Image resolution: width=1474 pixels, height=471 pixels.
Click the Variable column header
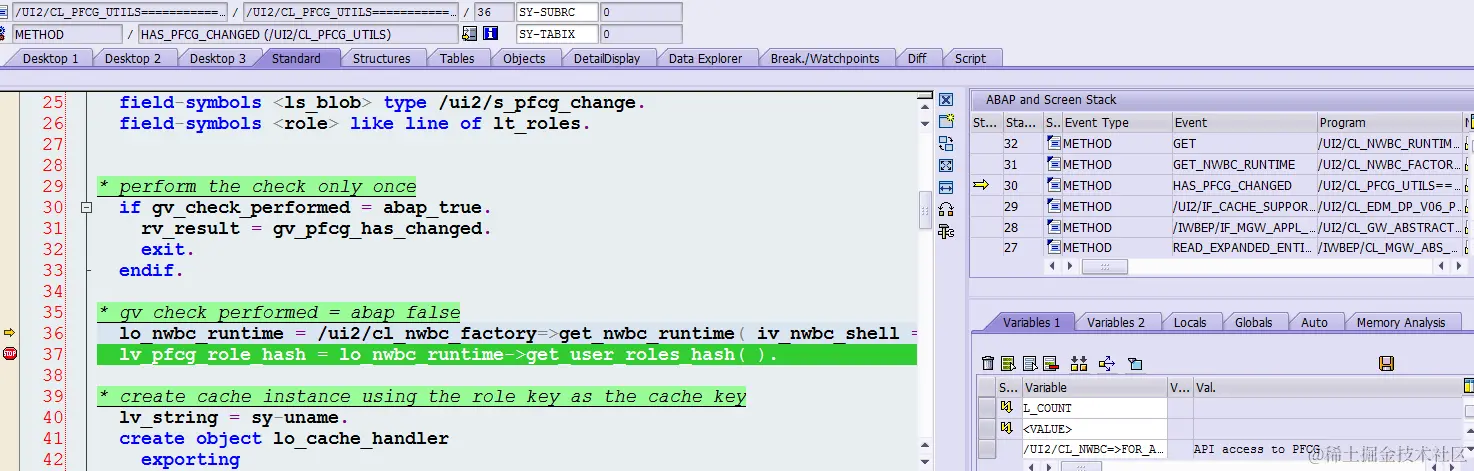(x=1094, y=387)
